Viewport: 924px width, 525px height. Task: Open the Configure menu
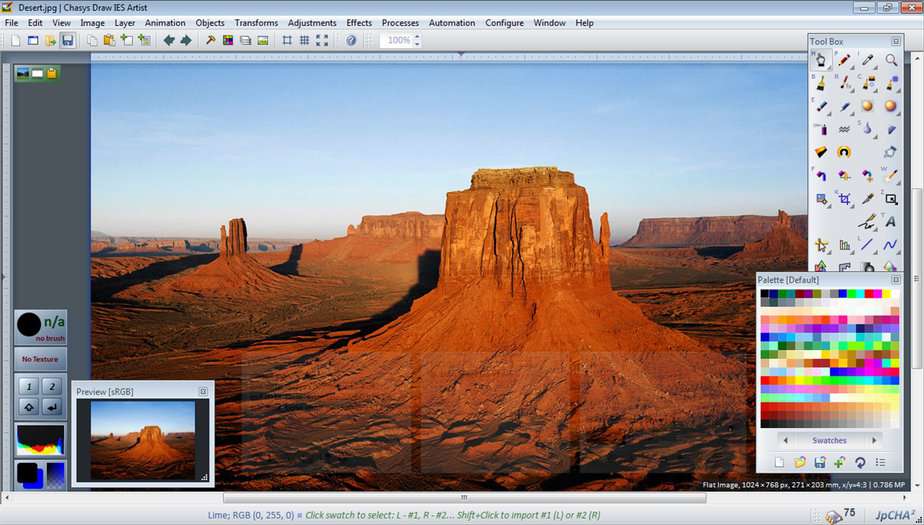point(504,22)
